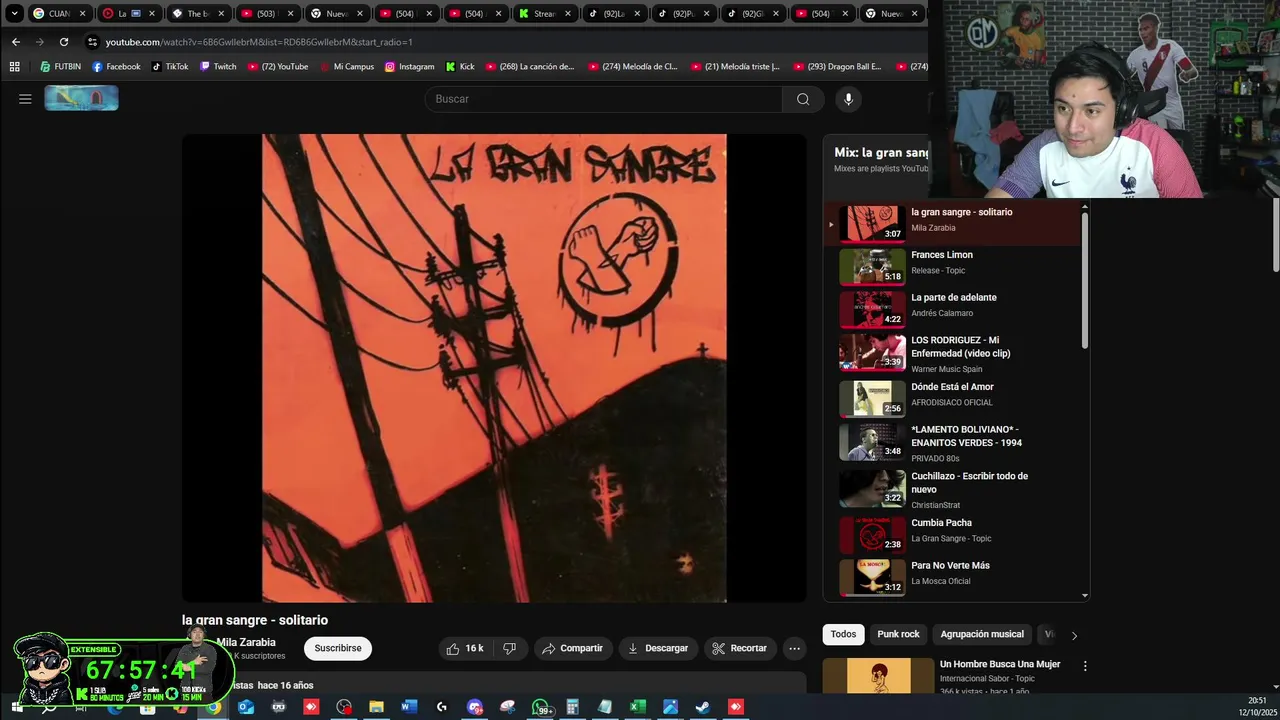Open the tab search dropdown arrow
Viewport: 1280px width, 720px height.
click(14, 14)
